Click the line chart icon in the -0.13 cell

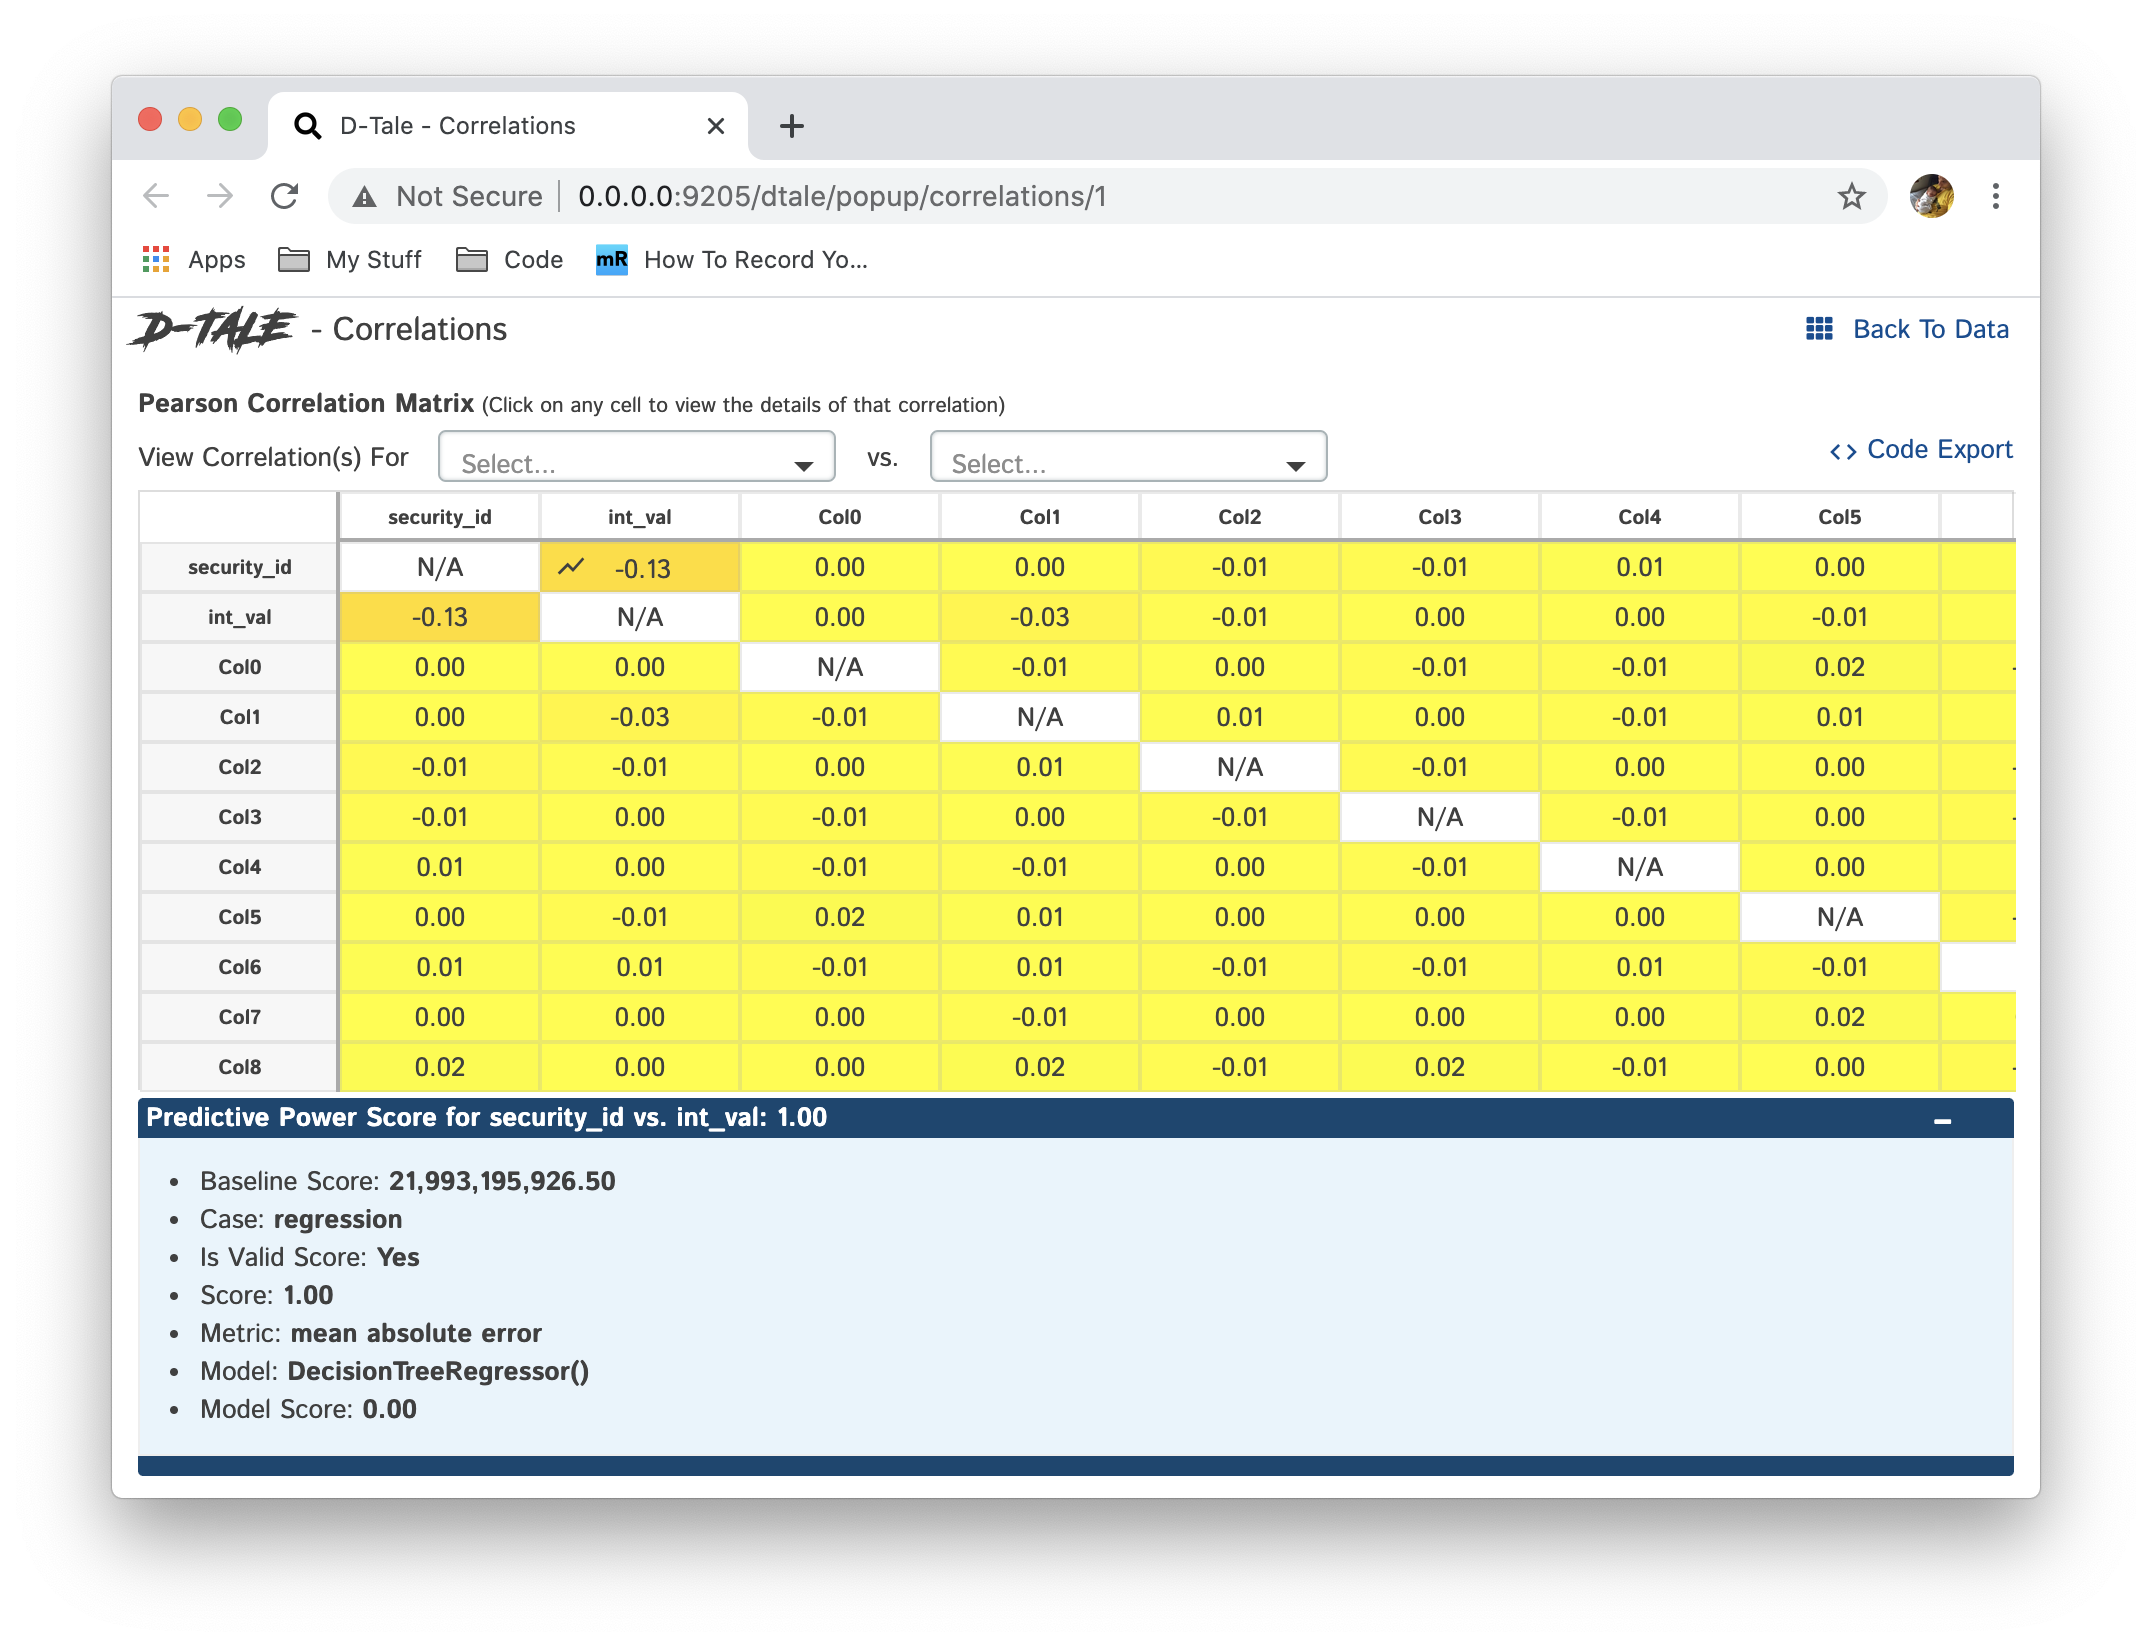tap(571, 567)
